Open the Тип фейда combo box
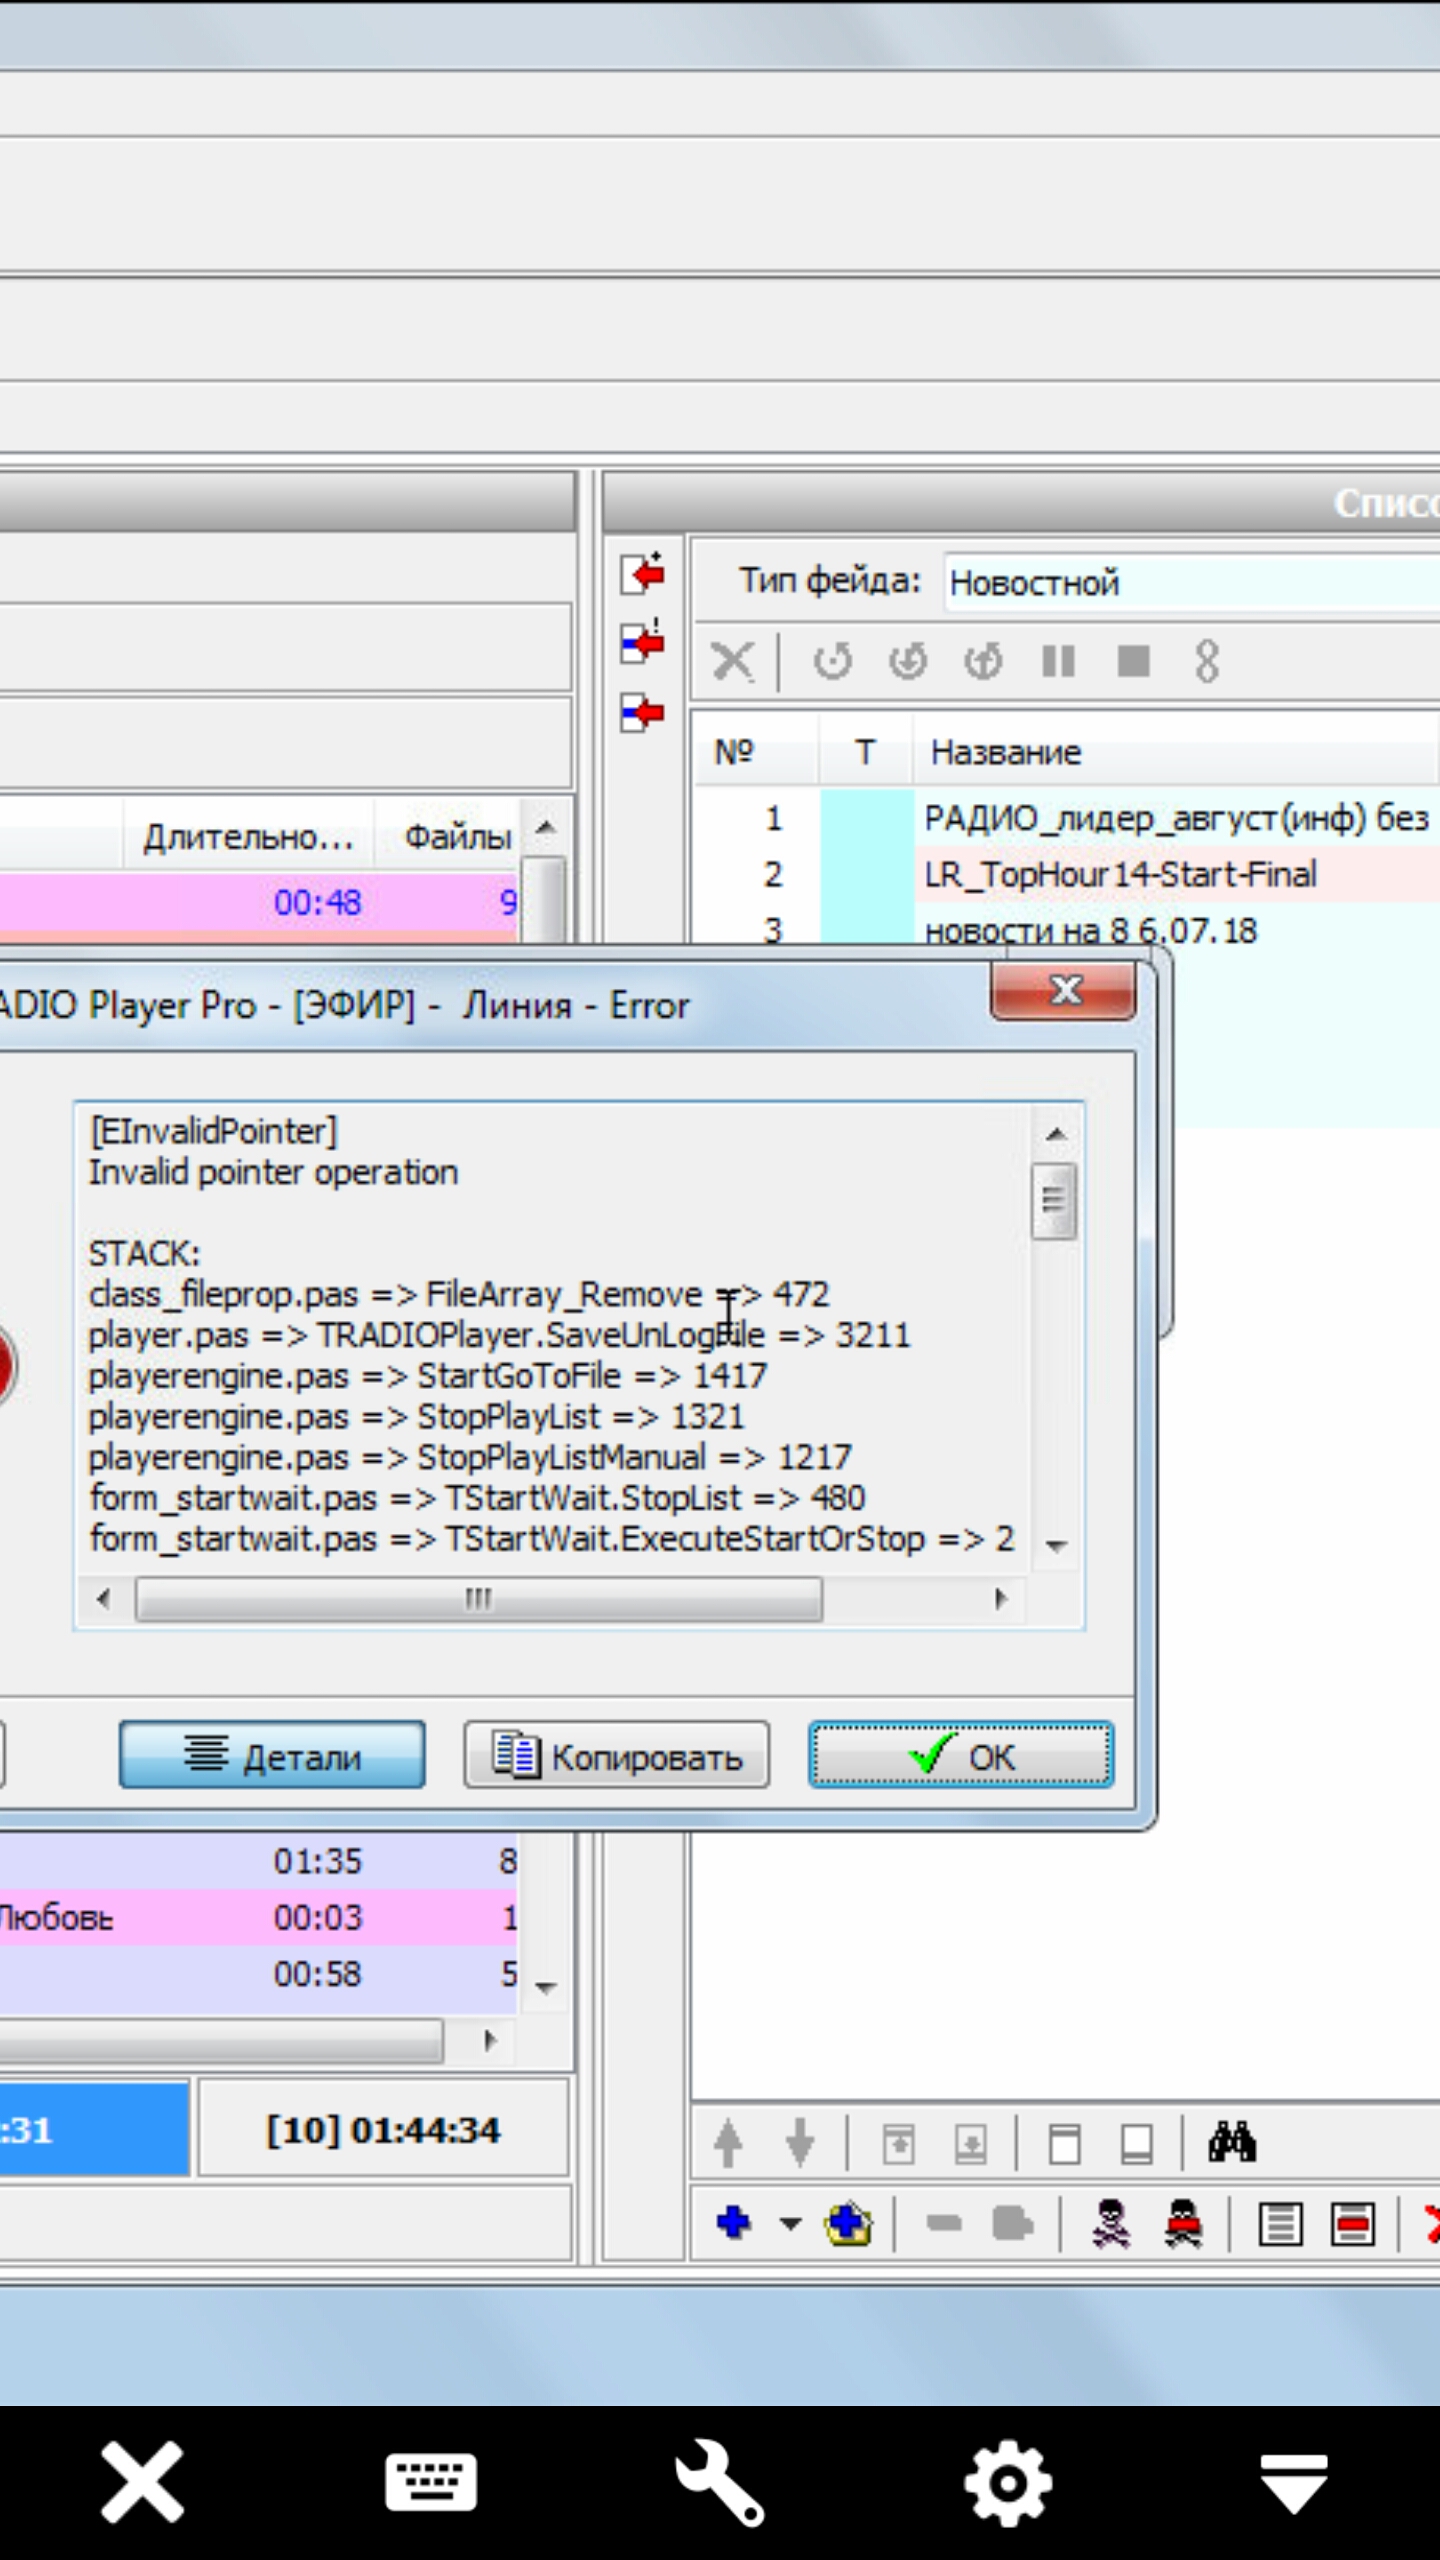The width and height of the screenshot is (1440, 2560). (1191, 582)
